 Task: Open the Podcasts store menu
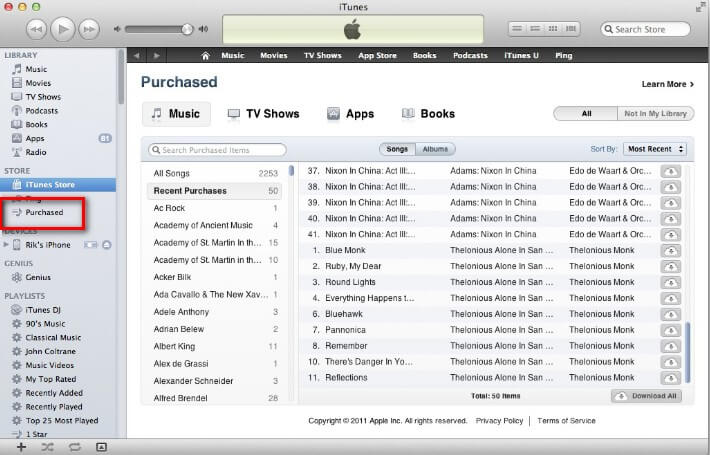(470, 56)
